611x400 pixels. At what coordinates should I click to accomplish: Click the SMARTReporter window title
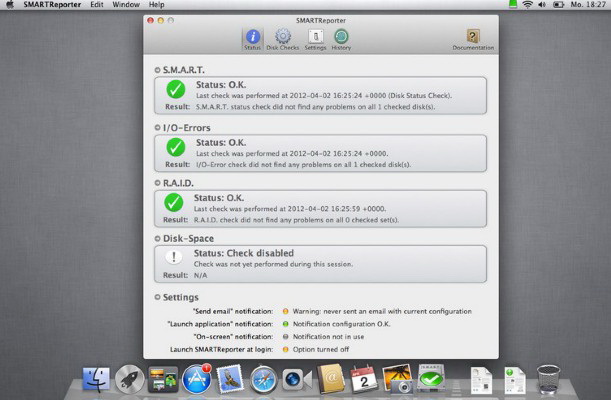click(x=321, y=21)
